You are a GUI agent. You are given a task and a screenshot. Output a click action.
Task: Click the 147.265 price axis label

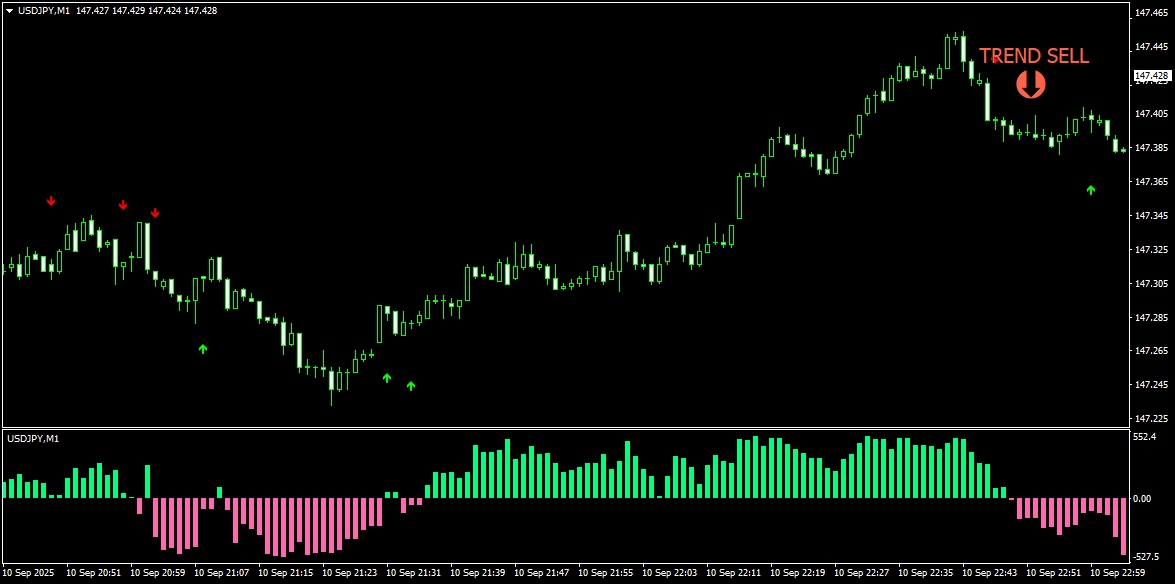point(1152,351)
